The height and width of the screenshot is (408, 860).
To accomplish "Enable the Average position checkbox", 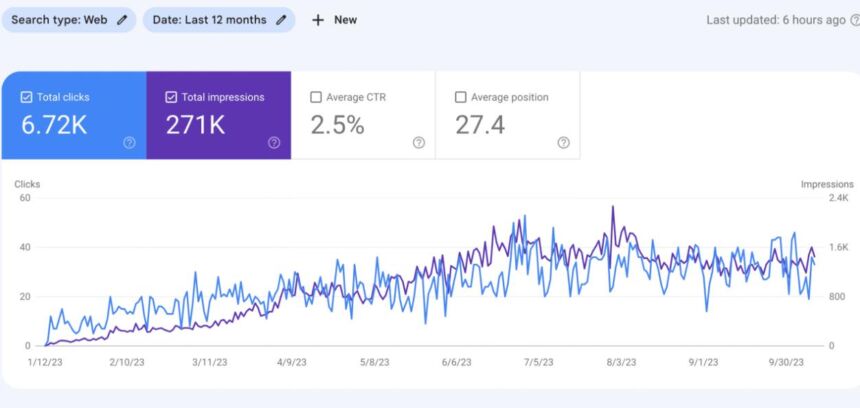I will (x=460, y=97).
